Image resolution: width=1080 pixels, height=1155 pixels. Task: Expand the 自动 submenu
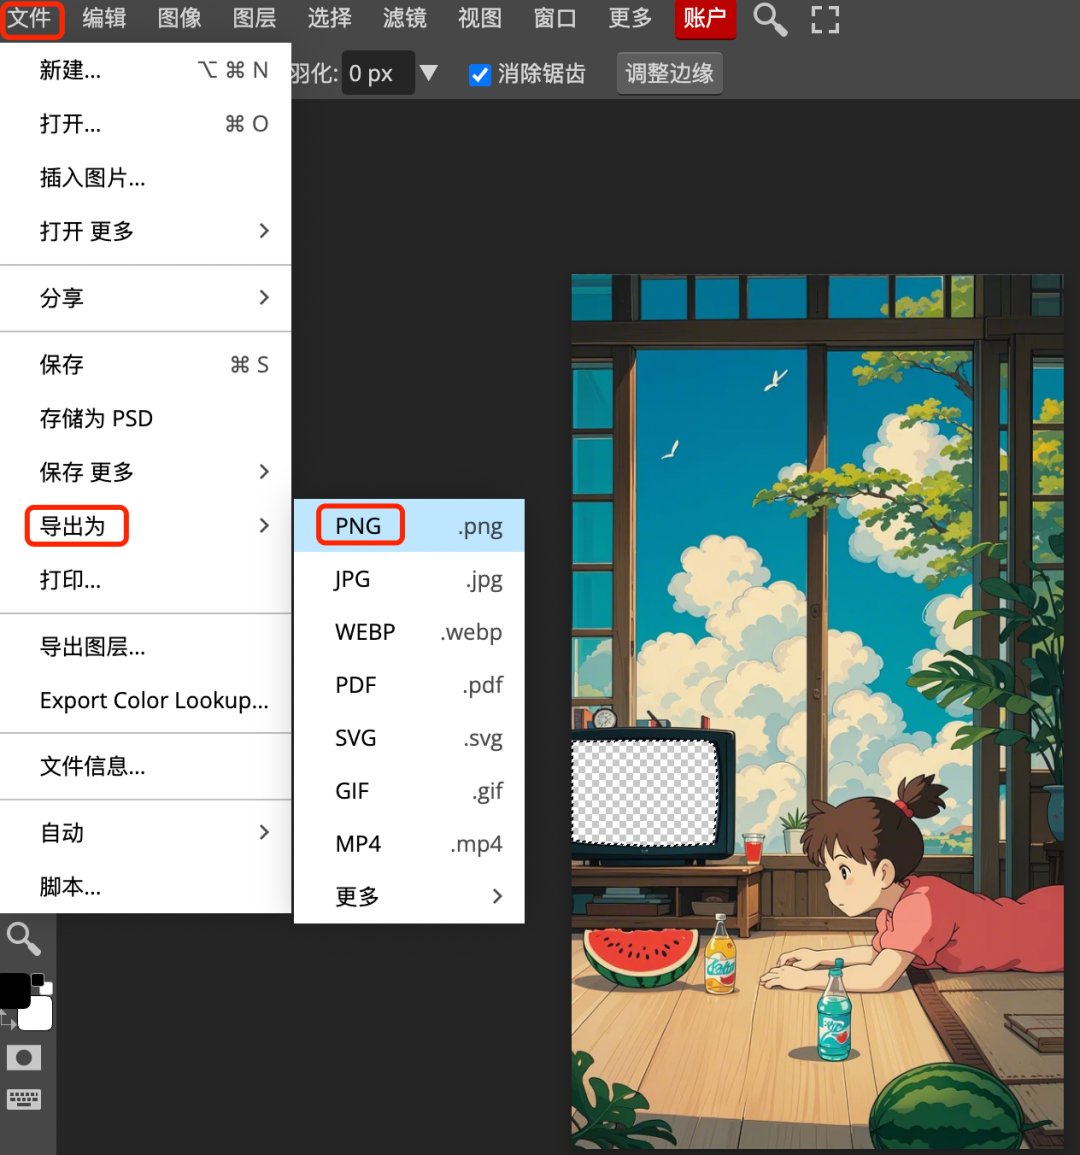(x=146, y=833)
